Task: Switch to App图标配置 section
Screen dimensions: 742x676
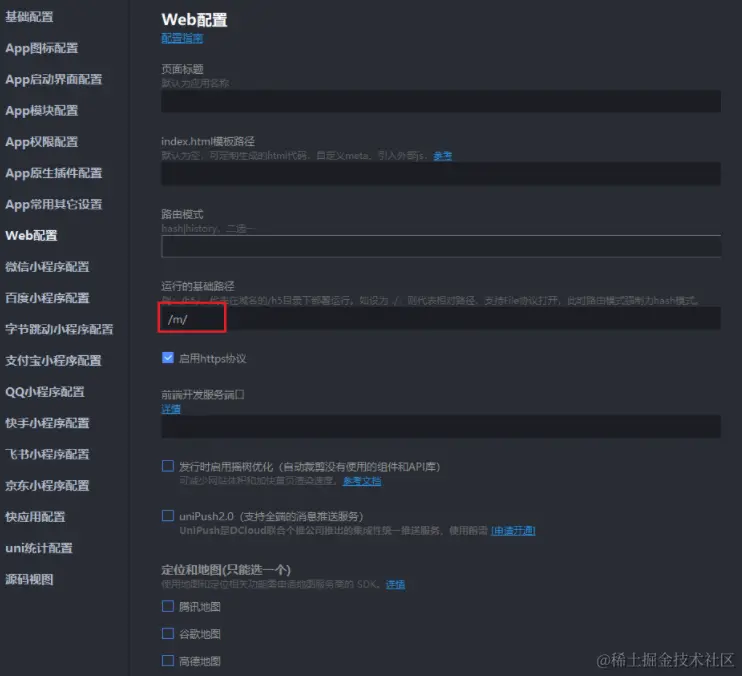Action: click(42, 48)
